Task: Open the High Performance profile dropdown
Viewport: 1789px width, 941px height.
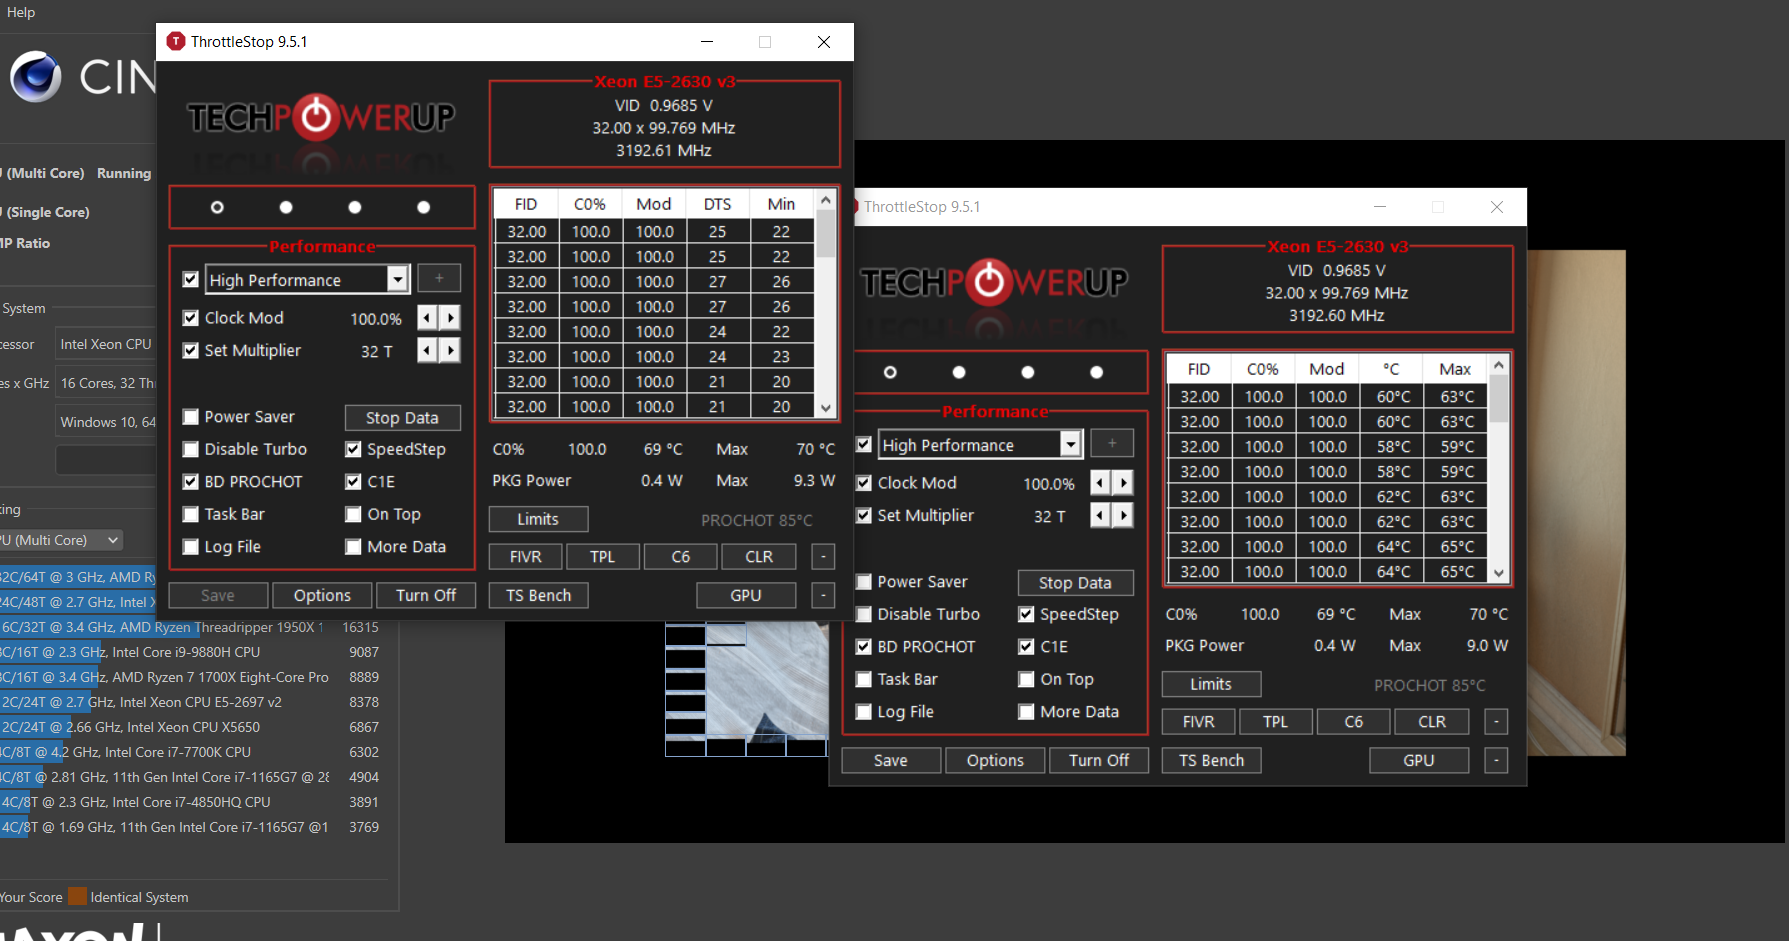Action: 398,279
